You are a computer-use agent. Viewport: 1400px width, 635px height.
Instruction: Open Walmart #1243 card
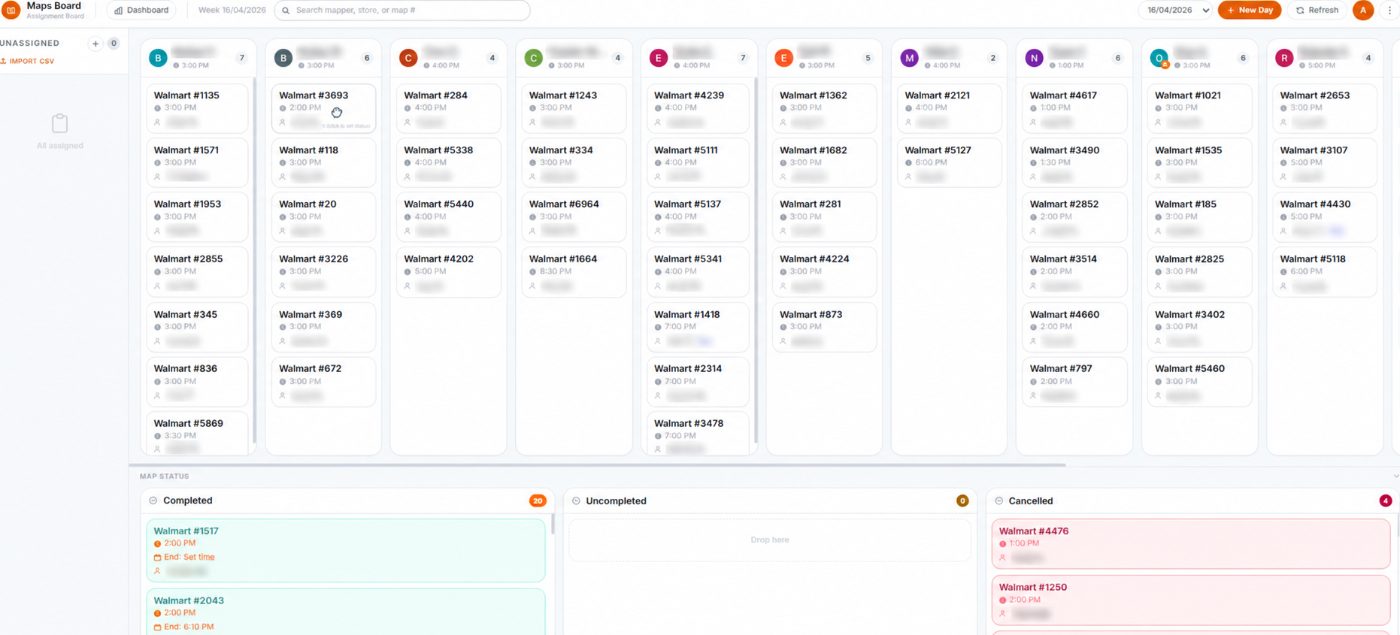[x=574, y=108]
